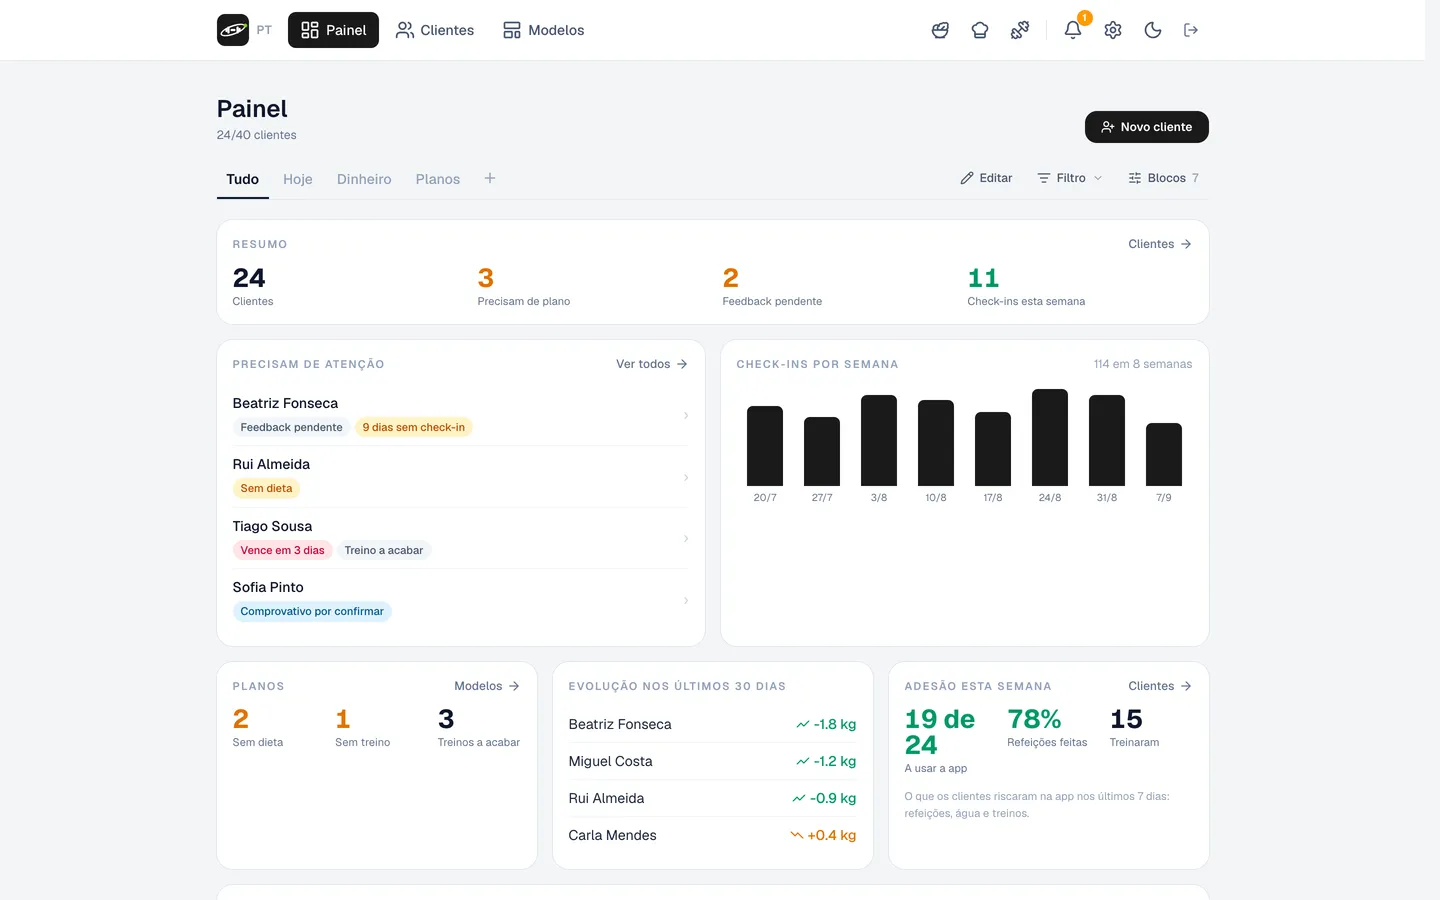Open the settings gear icon
1440x900 pixels.
pos(1113,30)
